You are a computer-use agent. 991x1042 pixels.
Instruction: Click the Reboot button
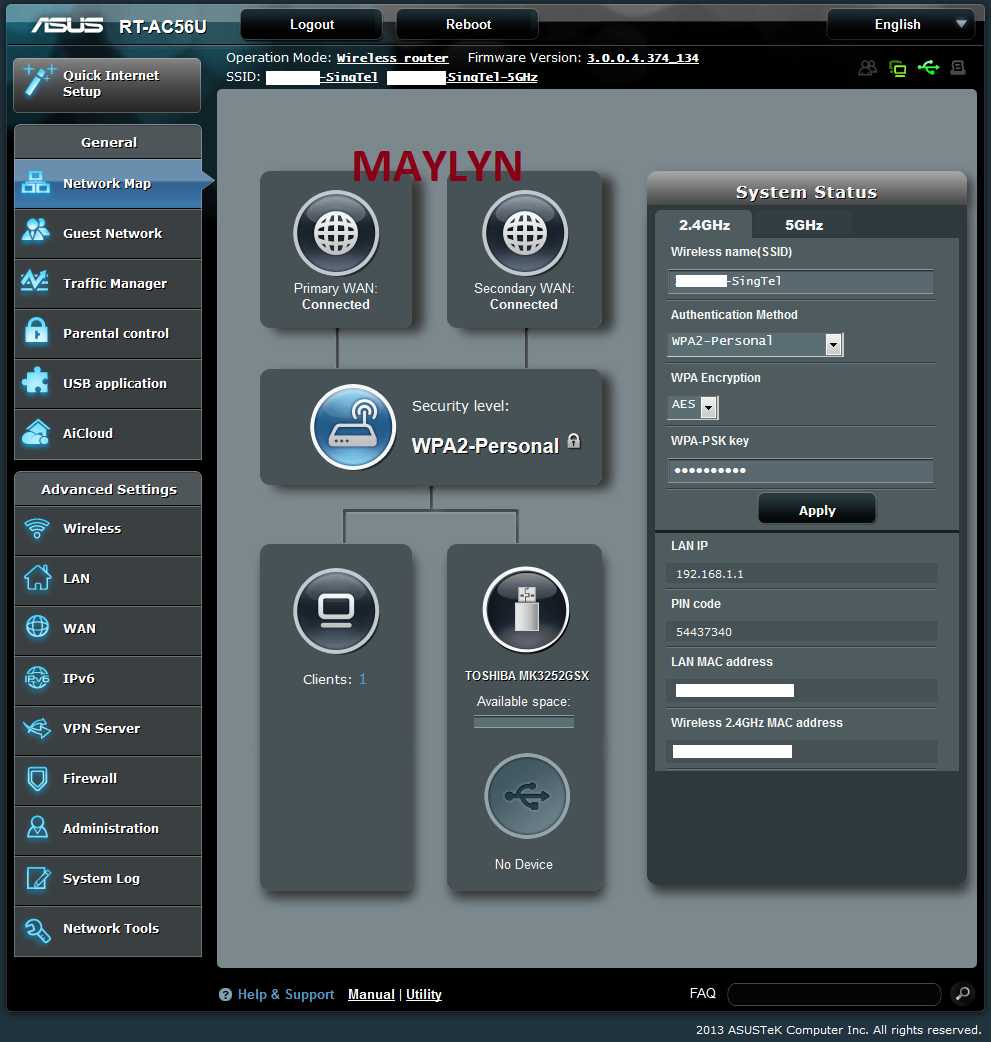click(x=467, y=24)
